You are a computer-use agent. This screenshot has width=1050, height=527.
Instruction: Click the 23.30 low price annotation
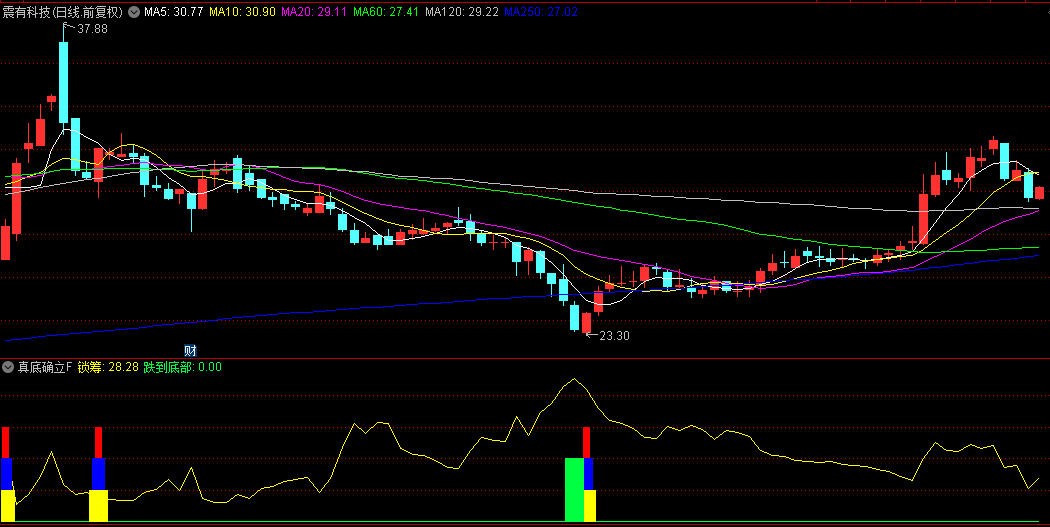click(x=614, y=336)
